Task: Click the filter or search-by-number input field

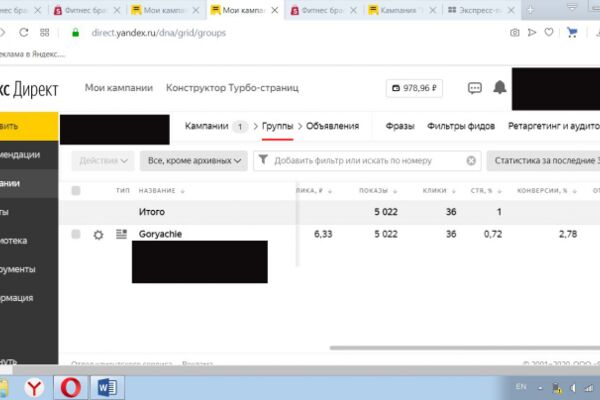Action: [367, 161]
